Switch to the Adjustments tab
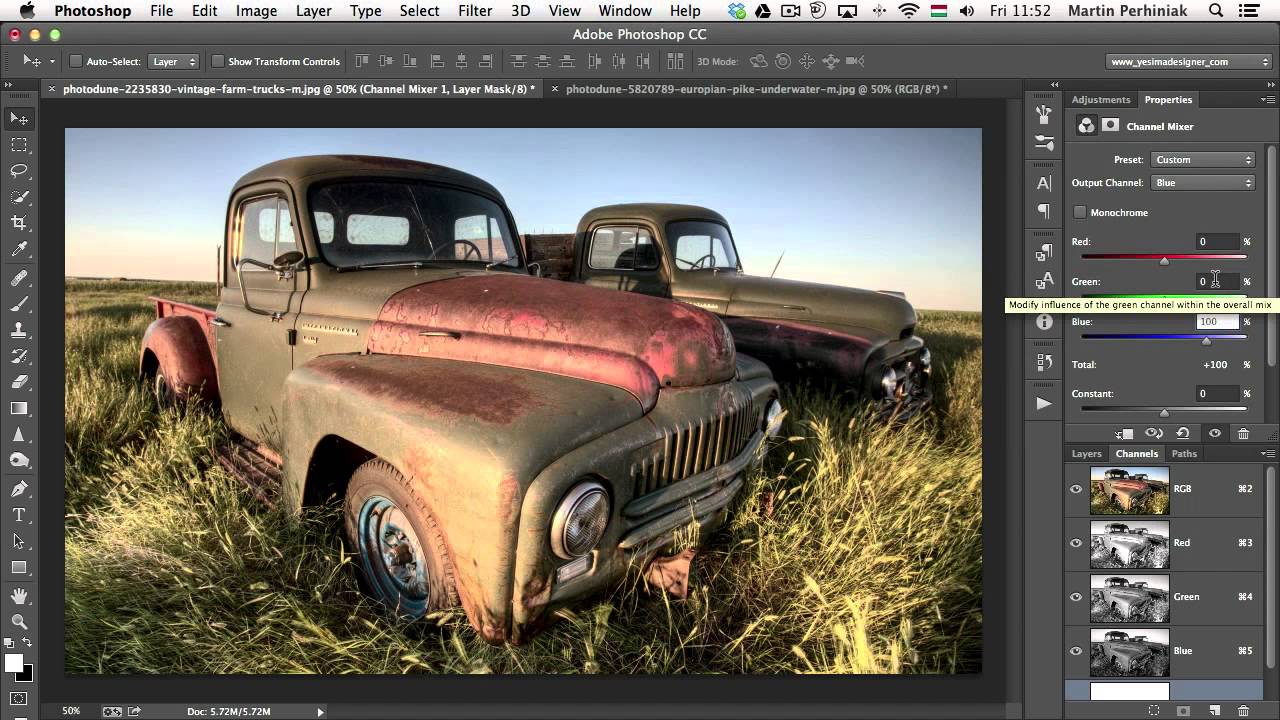 point(1101,100)
